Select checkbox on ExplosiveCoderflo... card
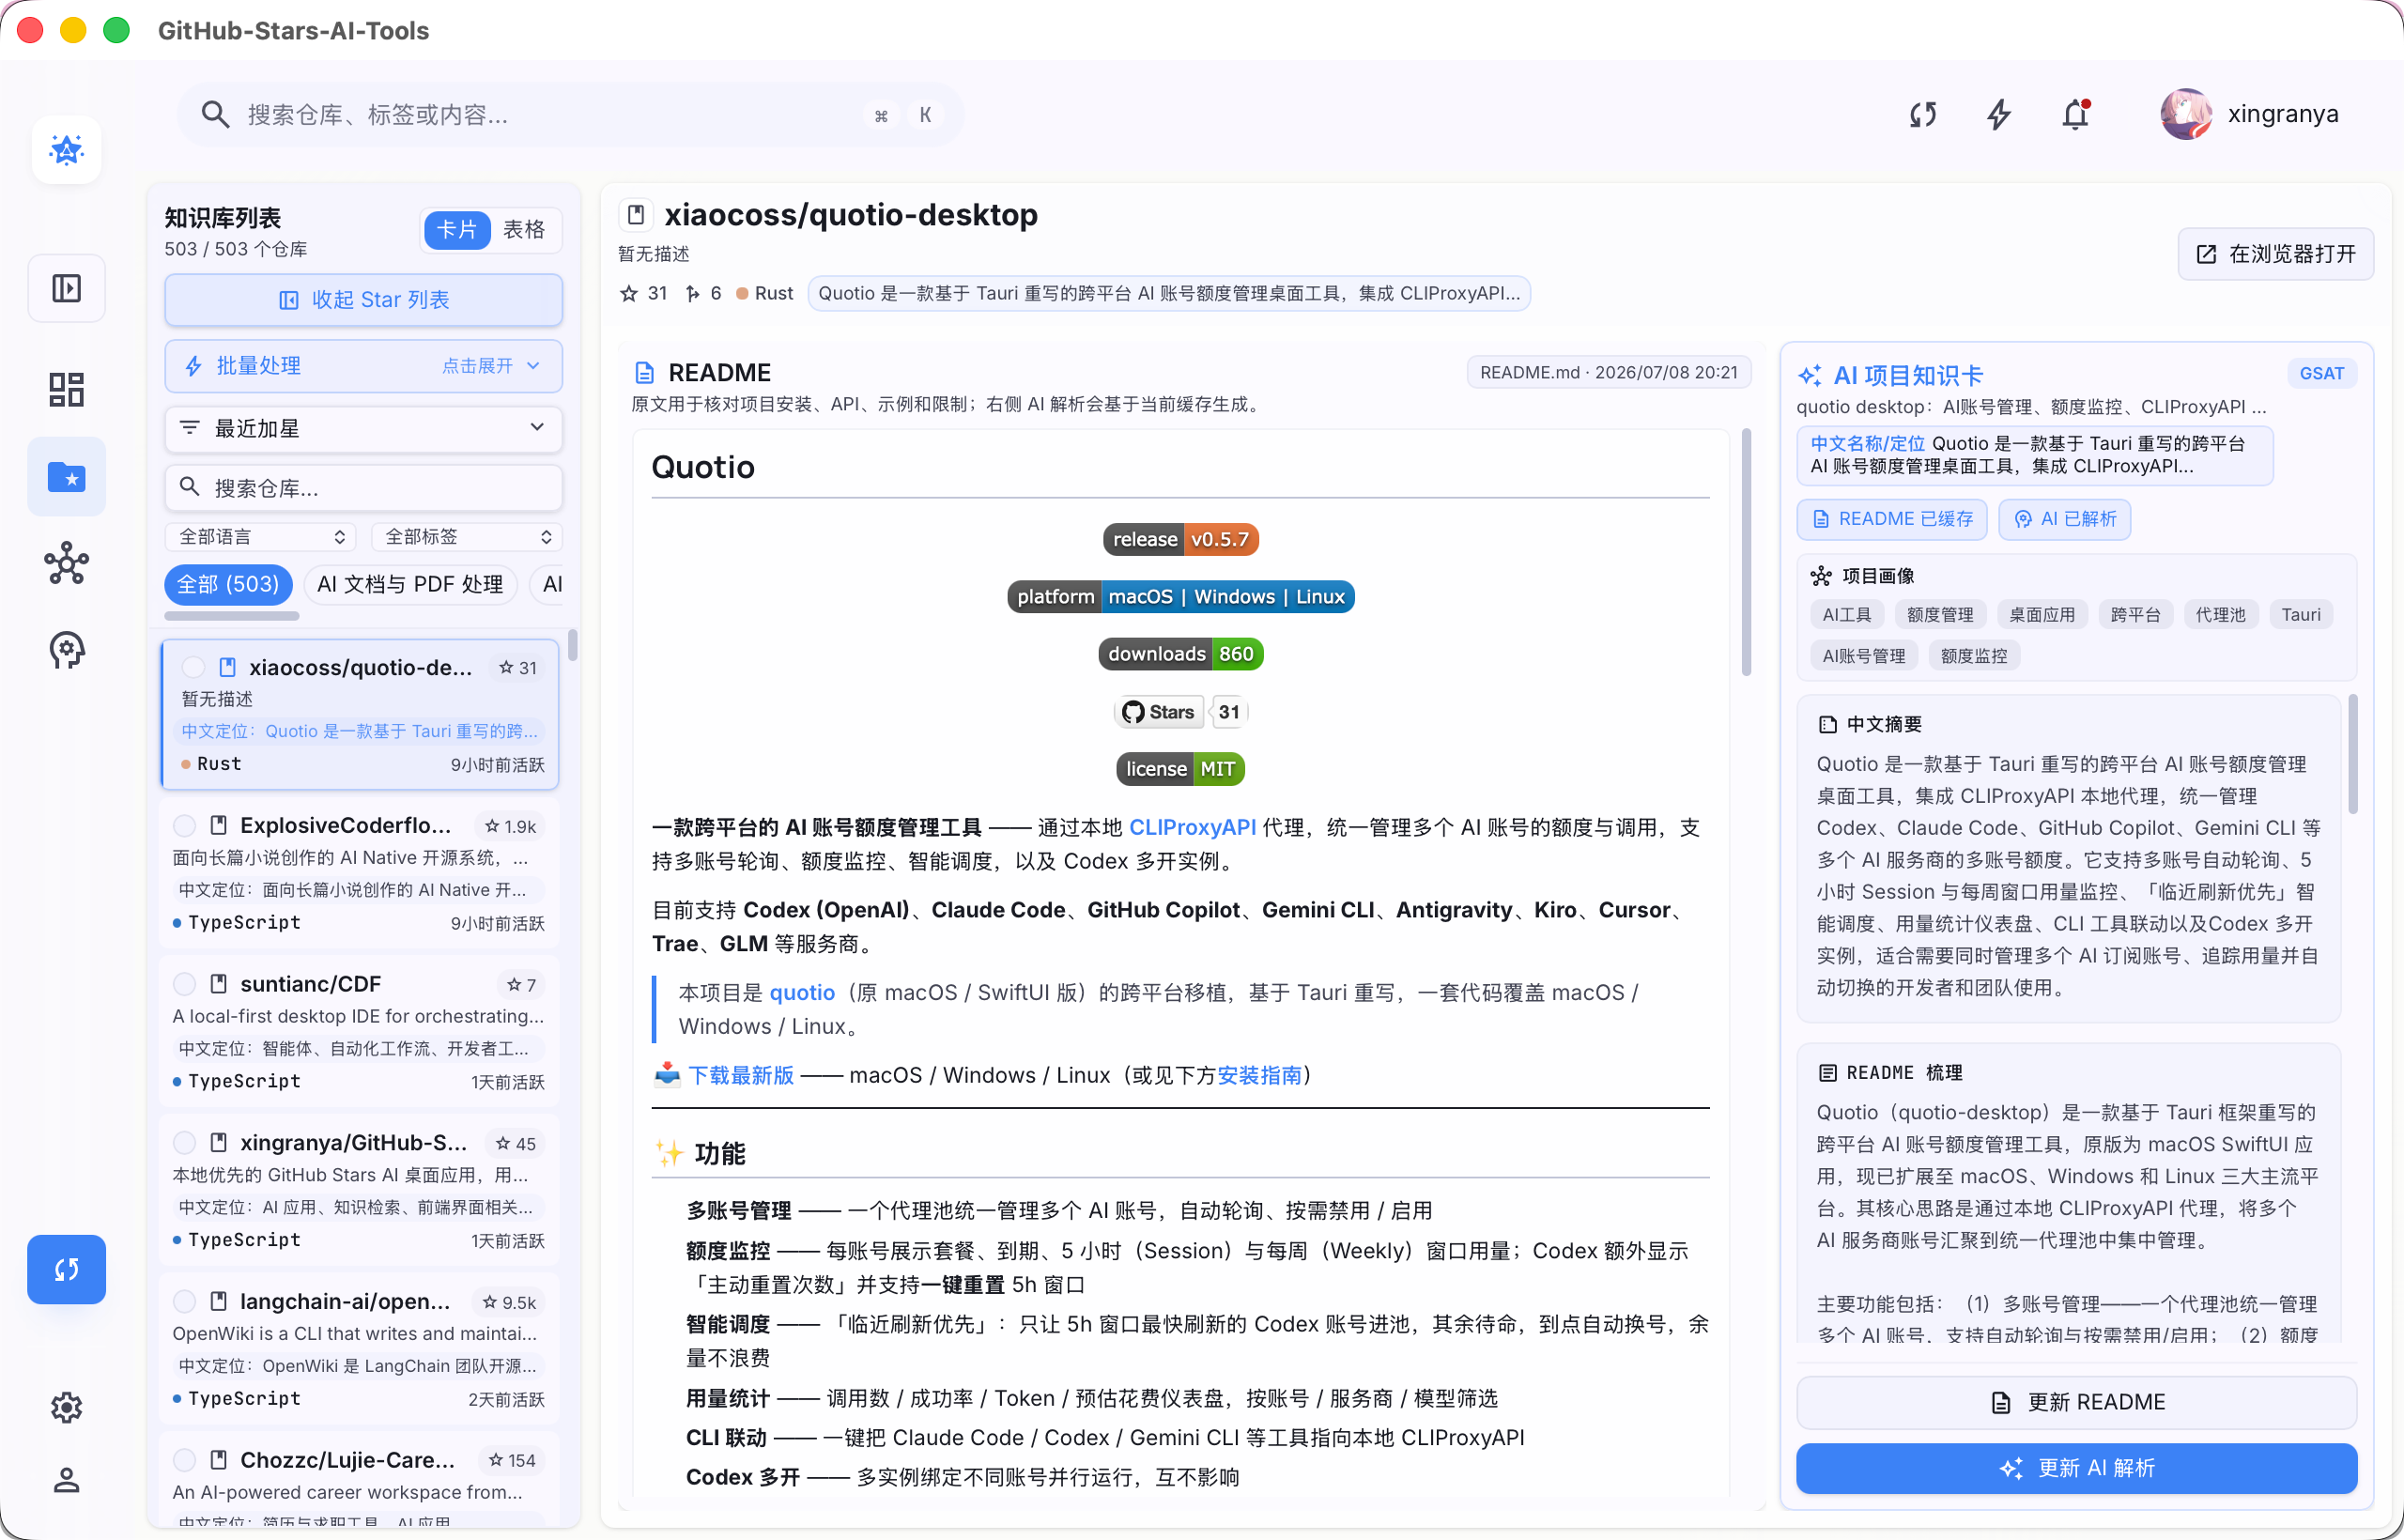The width and height of the screenshot is (2404, 1540). (184, 826)
